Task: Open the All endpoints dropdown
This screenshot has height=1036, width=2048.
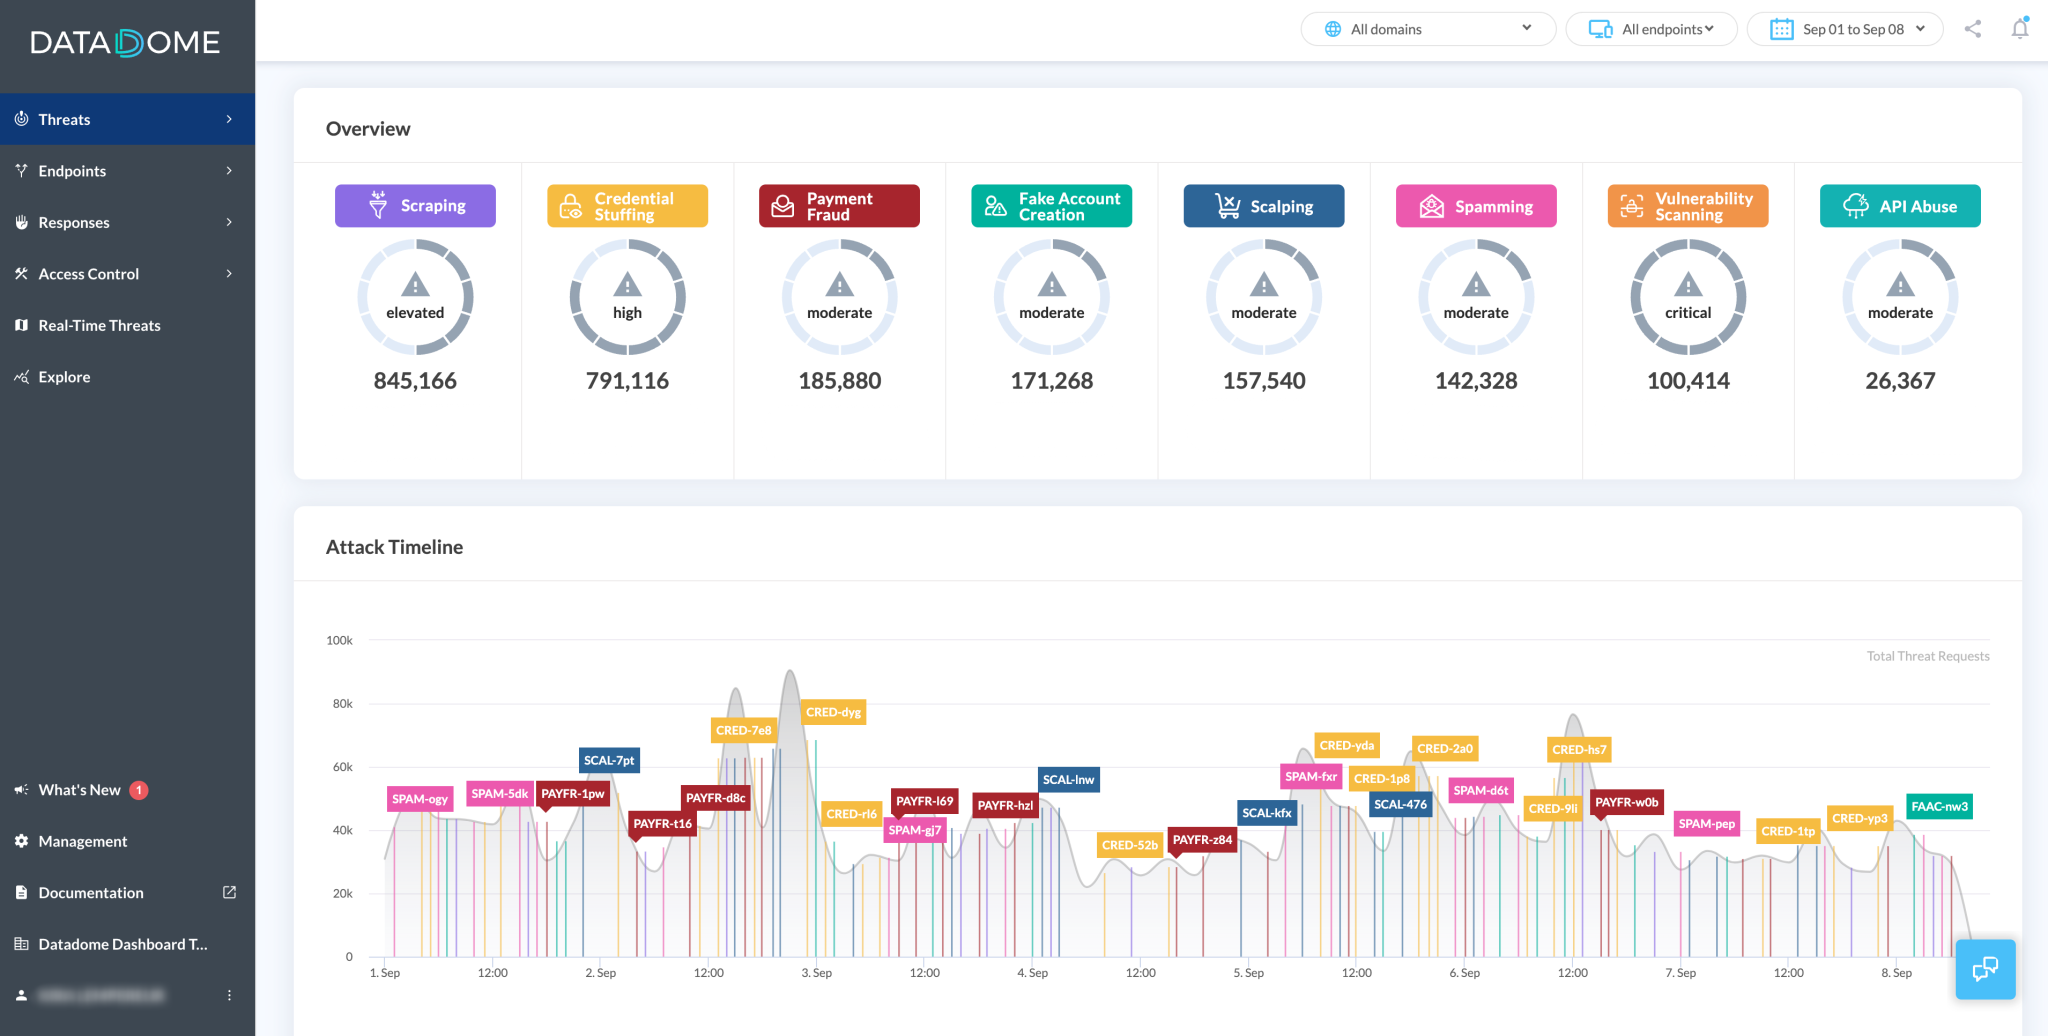Action: (1651, 29)
